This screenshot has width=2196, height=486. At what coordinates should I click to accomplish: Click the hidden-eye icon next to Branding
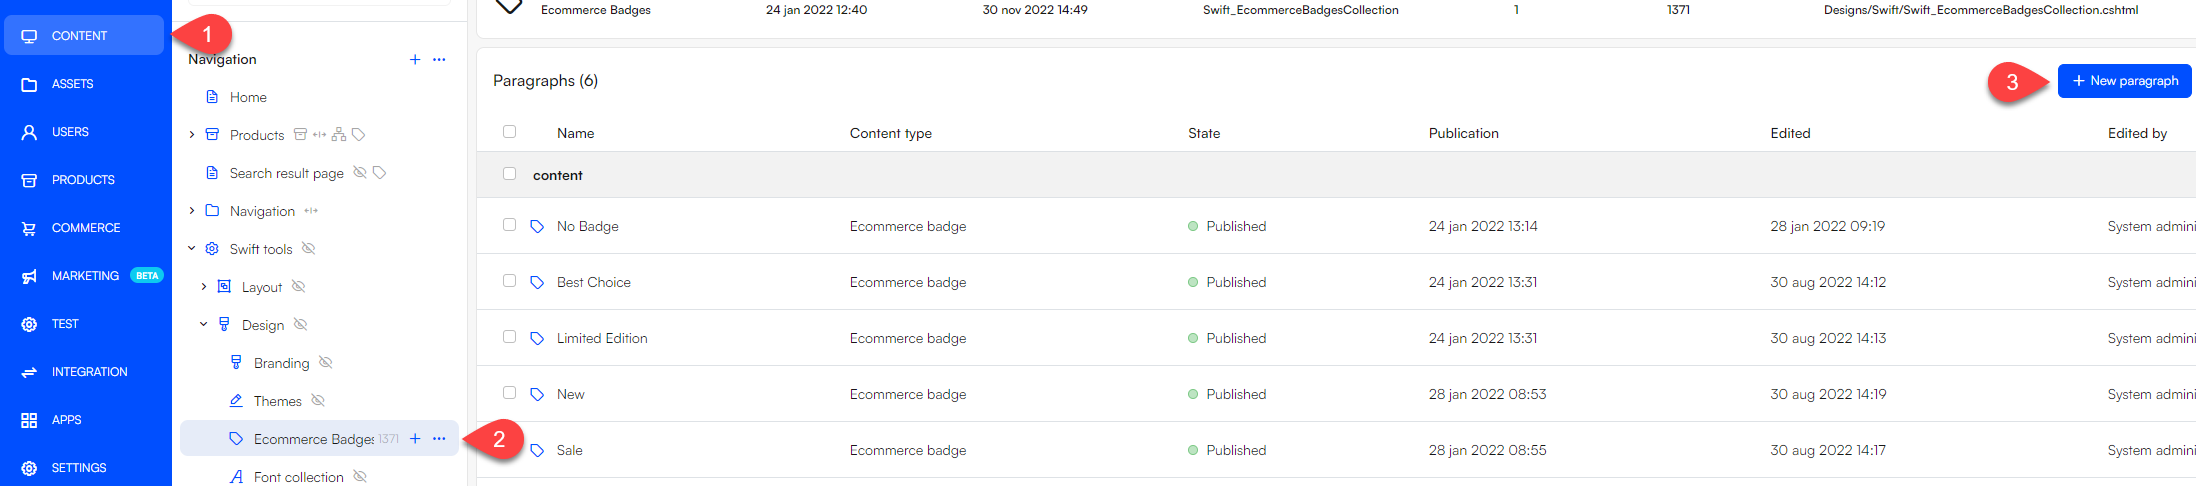click(x=325, y=363)
